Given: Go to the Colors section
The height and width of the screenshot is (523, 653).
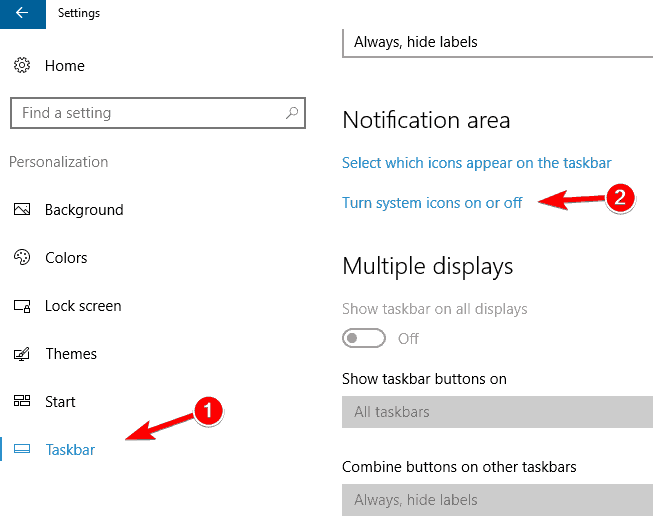Looking at the screenshot, I should [66, 258].
